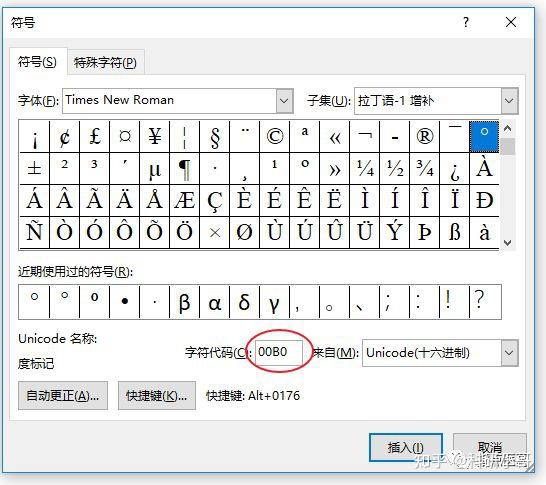Viewport: 546px width, 485px height.
Task: Expand the subset dropdown list
Action: tap(509, 101)
